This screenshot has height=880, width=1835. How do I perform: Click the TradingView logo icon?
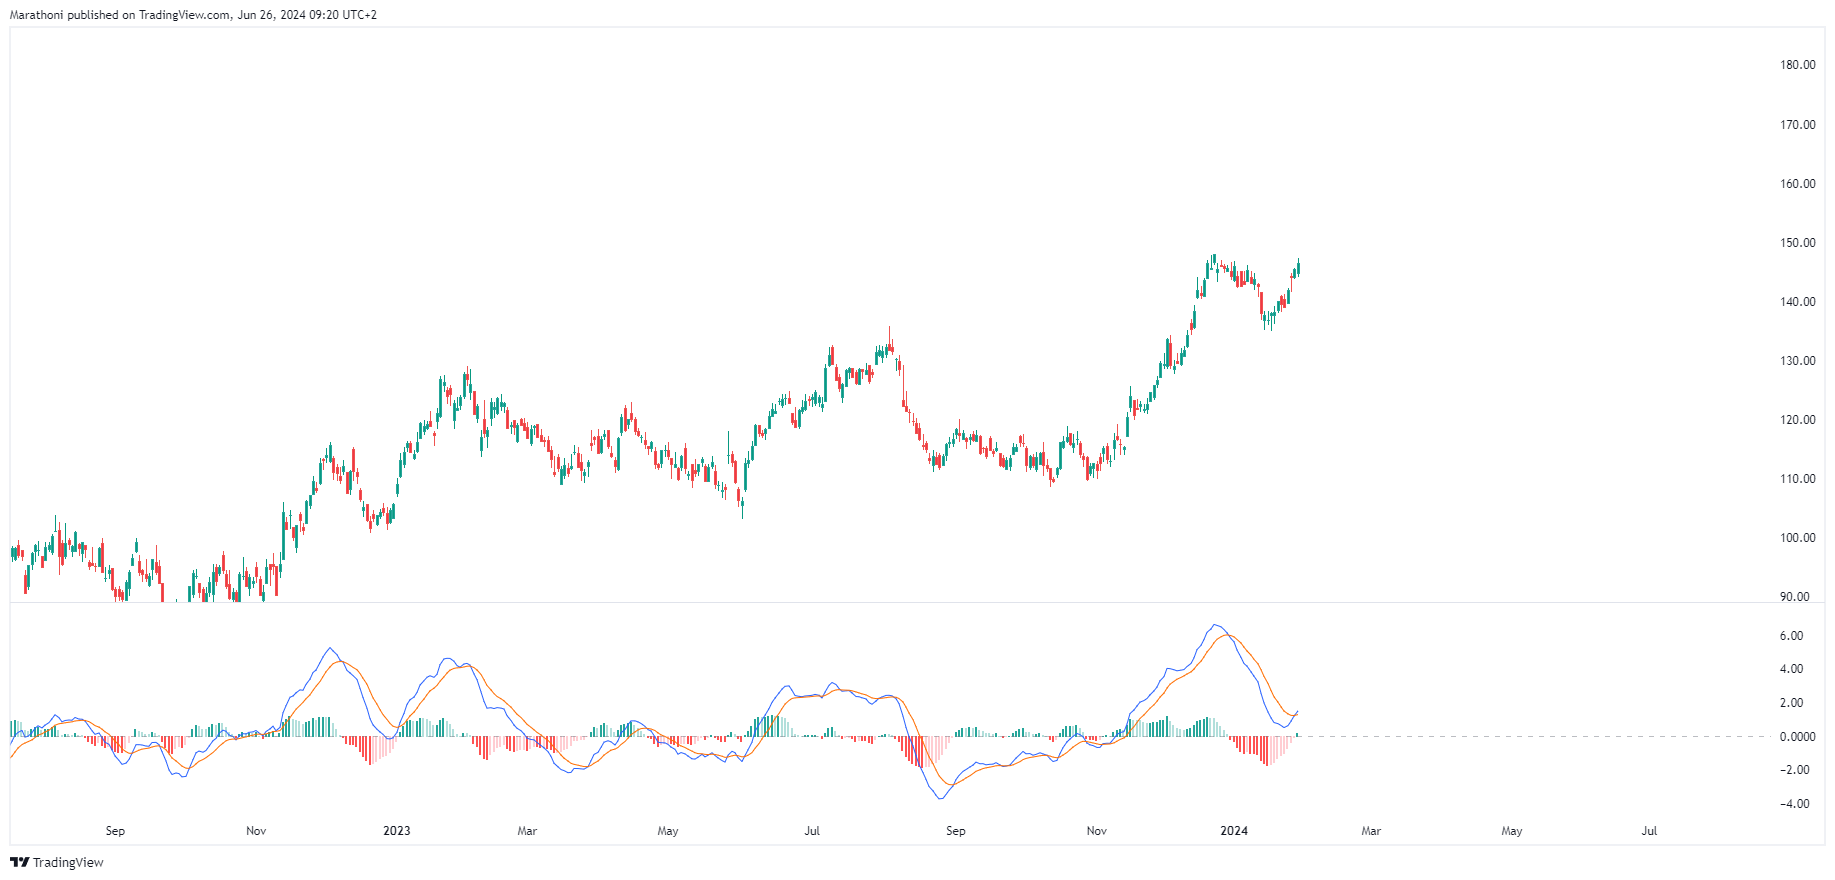19,862
